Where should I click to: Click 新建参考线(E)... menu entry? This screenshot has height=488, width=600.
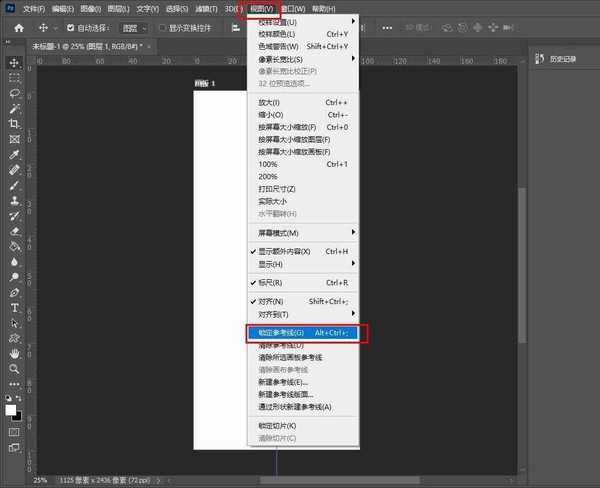[x=282, y=382]
